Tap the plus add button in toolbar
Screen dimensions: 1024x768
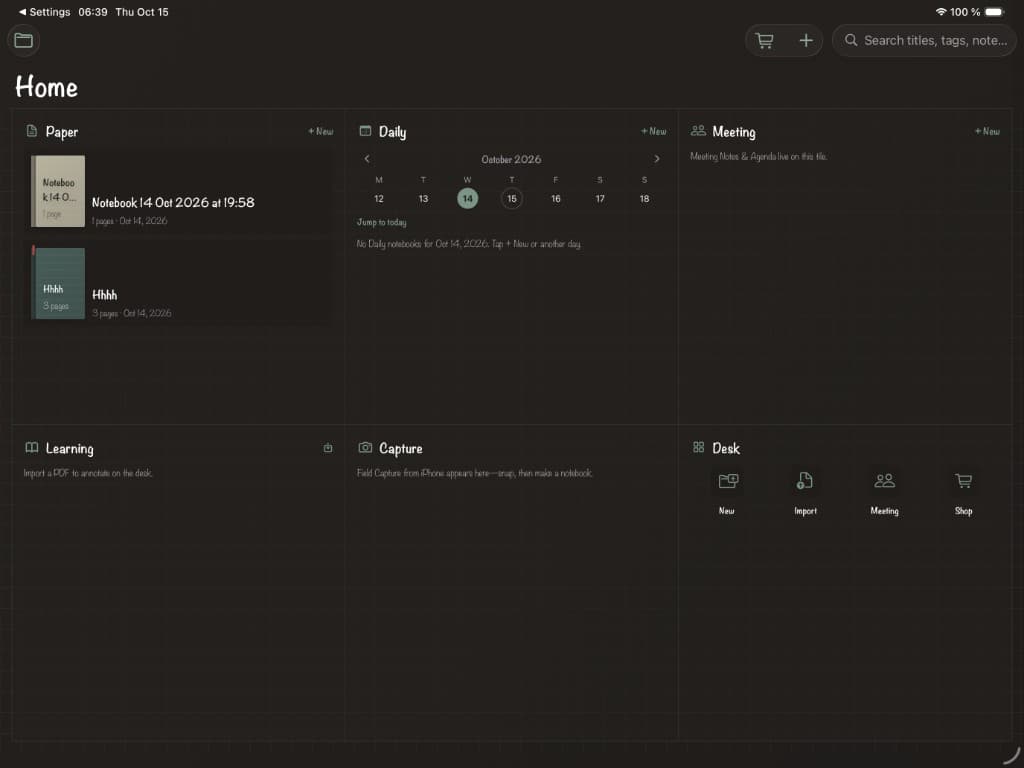(806, 40)
